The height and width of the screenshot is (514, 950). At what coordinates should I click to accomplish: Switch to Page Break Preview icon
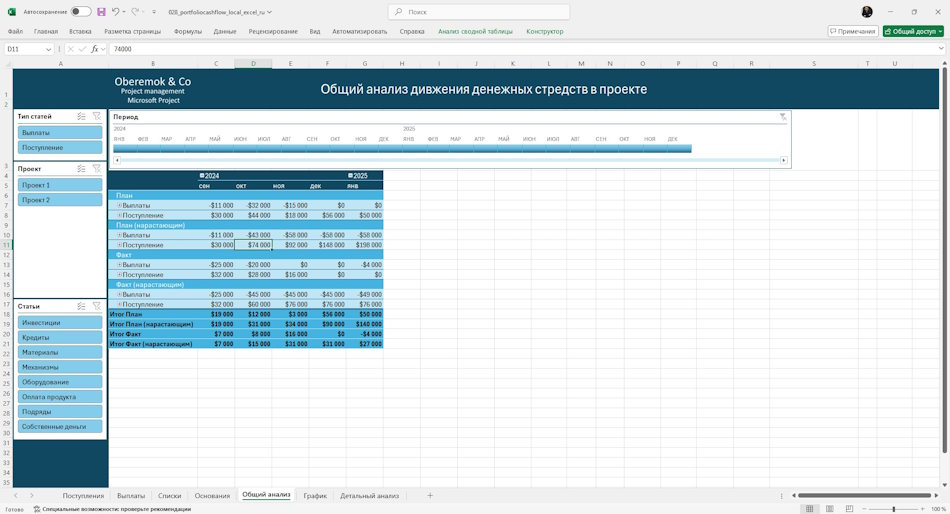(x=849, y=509)
